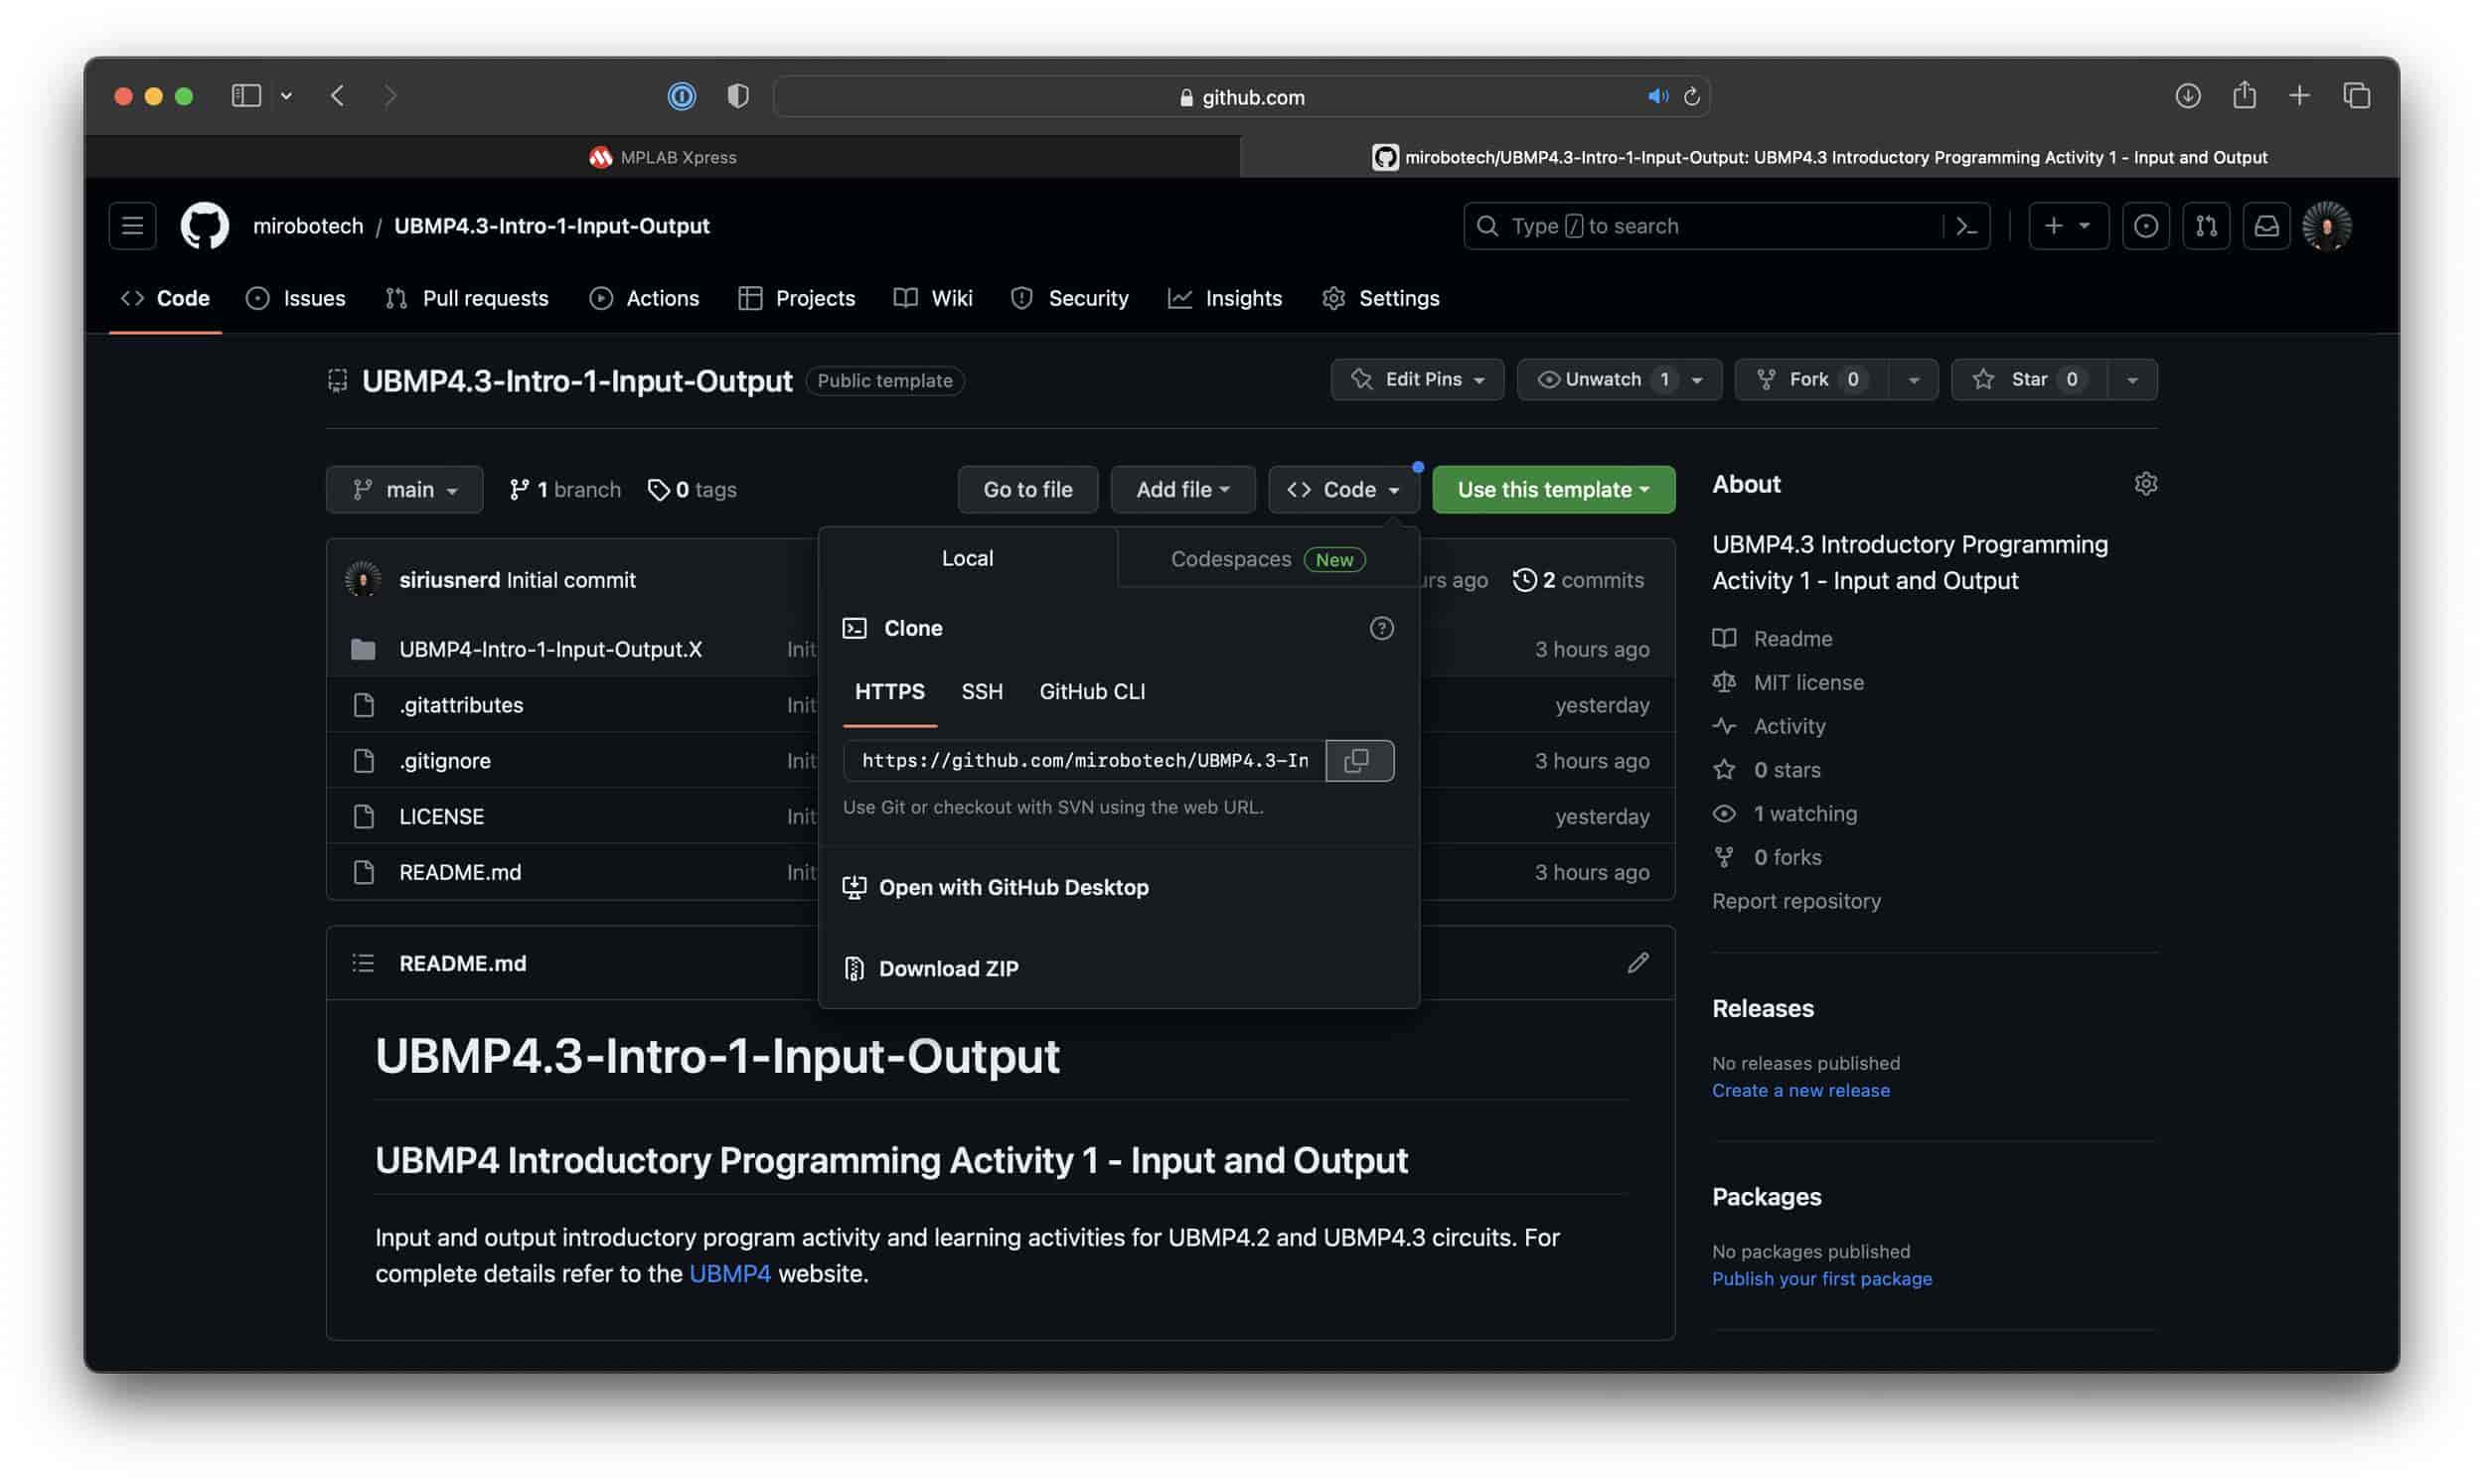Click the Safari address bar showing github.com

pyautogui.click(x=1241, y=97)
